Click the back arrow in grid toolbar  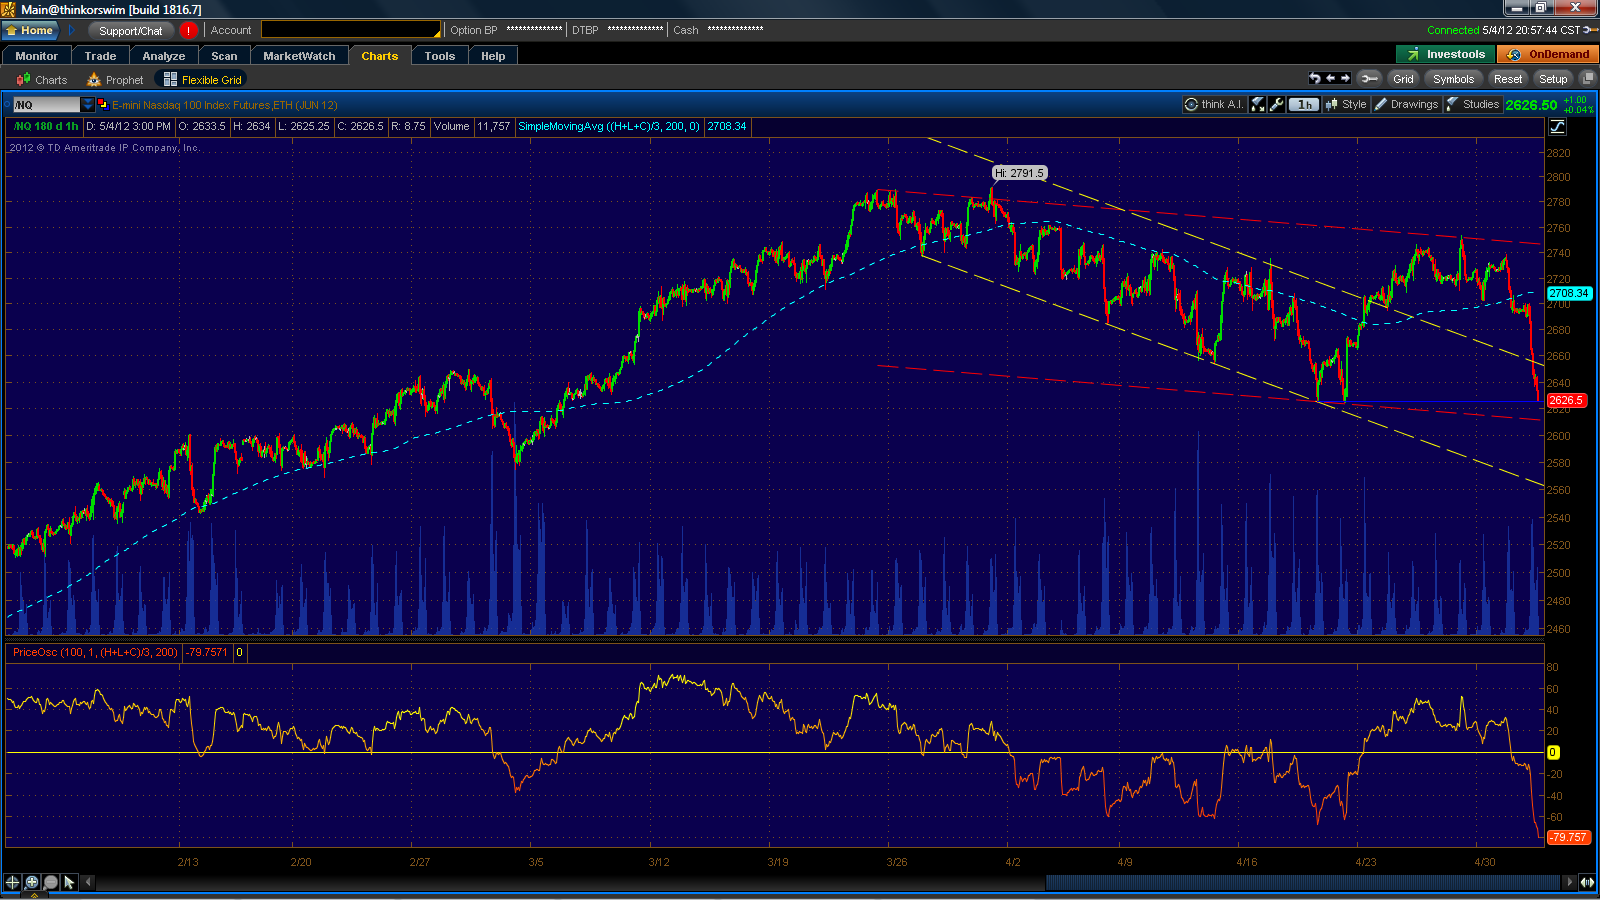(x=1330, y=78)
